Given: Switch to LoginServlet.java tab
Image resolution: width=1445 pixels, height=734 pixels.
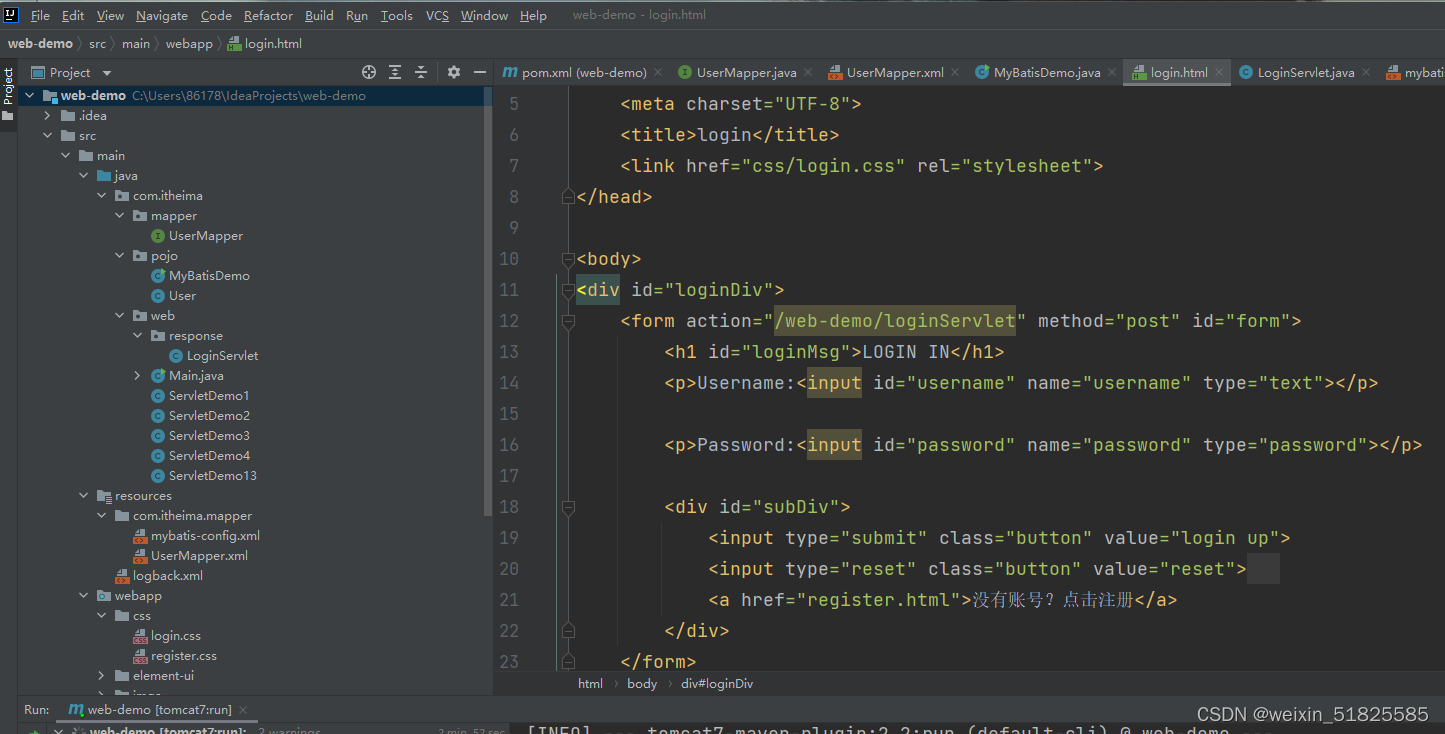Looking at the screenshot, I should tap(1305, 72).
